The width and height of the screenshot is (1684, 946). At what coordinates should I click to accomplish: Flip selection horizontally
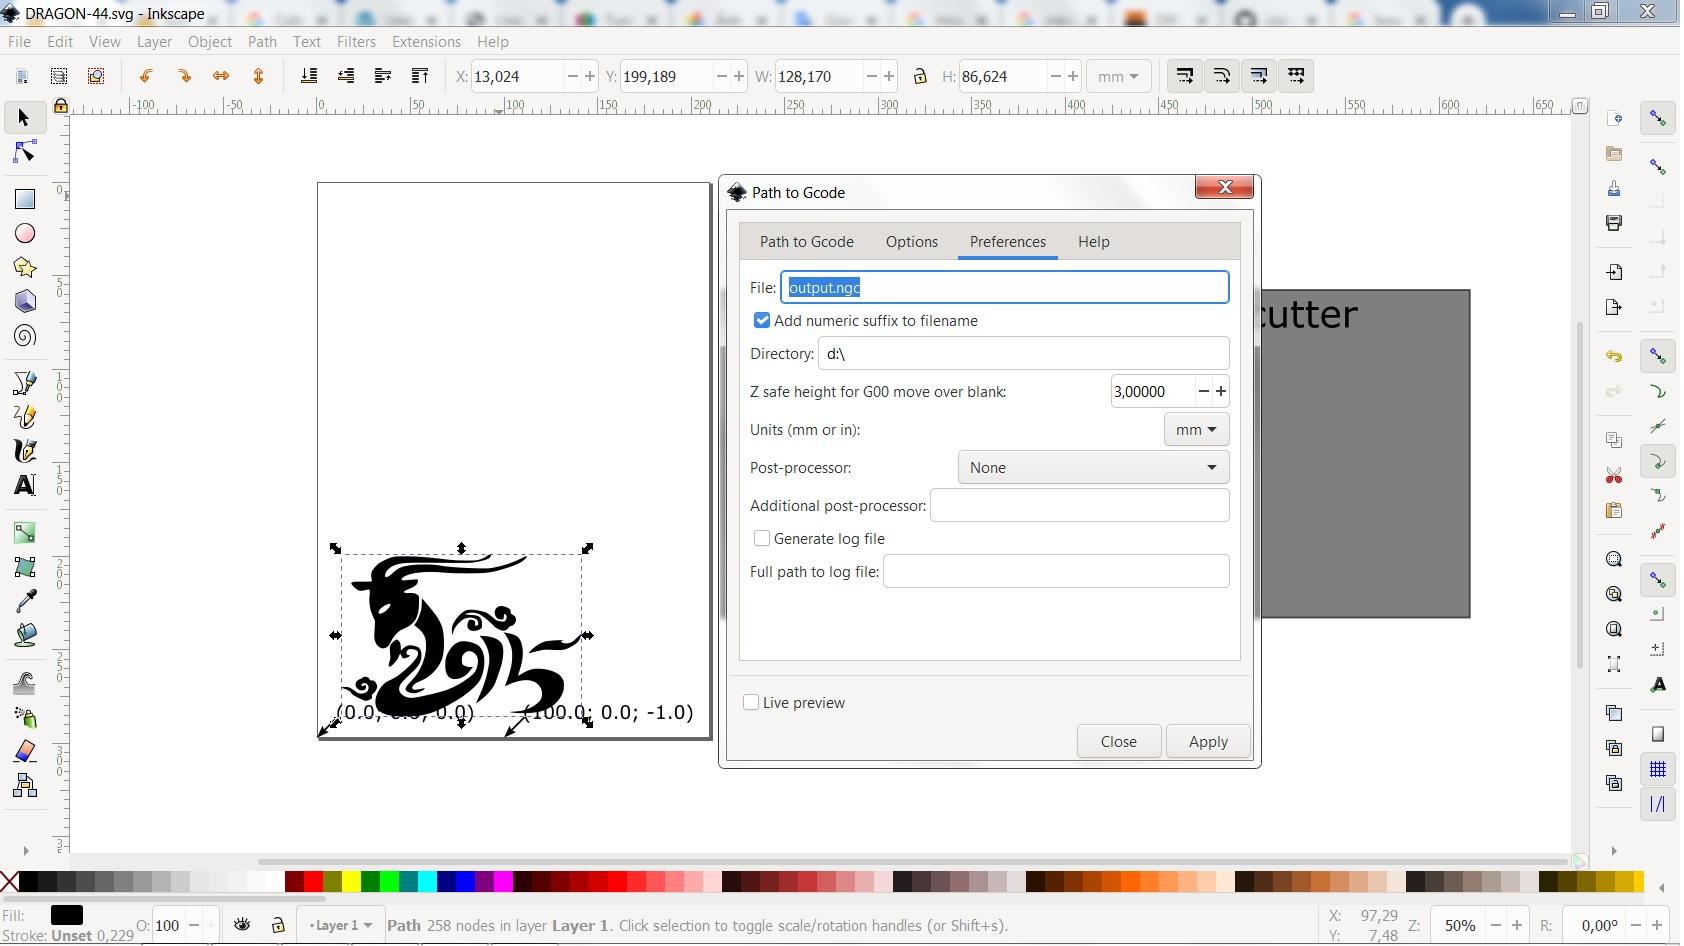coord(221,76)
